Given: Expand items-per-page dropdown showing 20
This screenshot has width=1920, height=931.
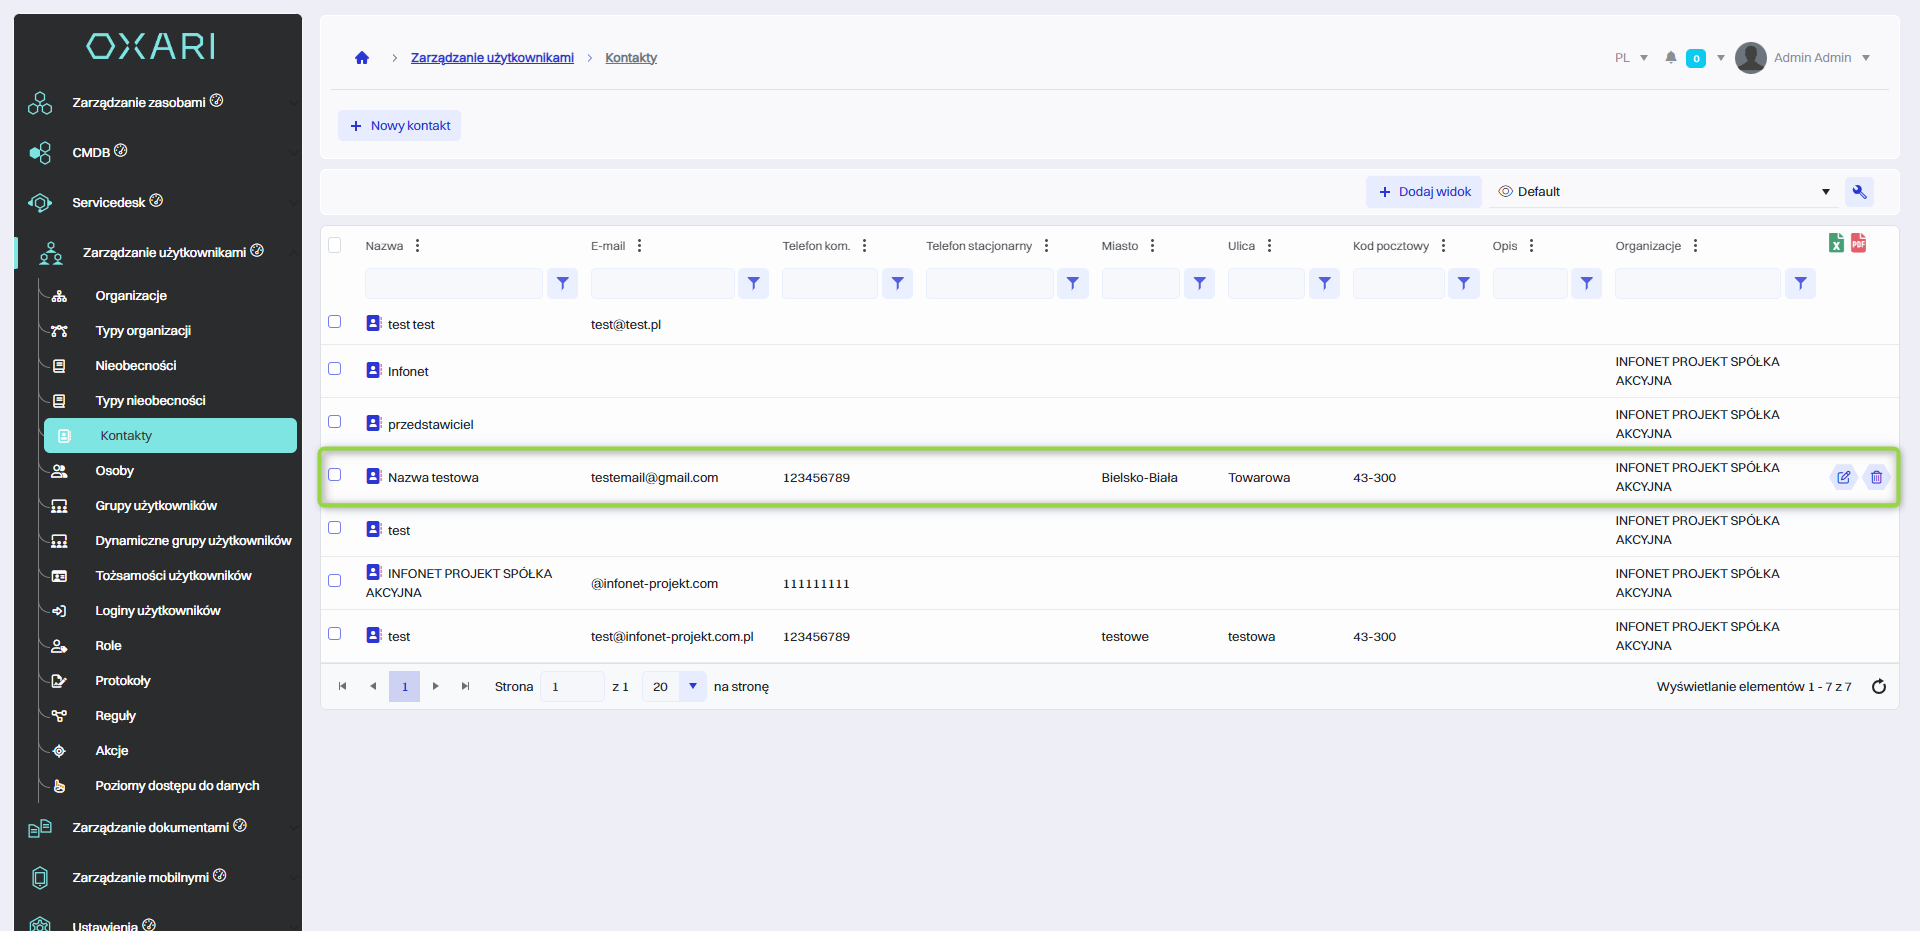Looking at the screenshot, I should [x=692, y=686].
